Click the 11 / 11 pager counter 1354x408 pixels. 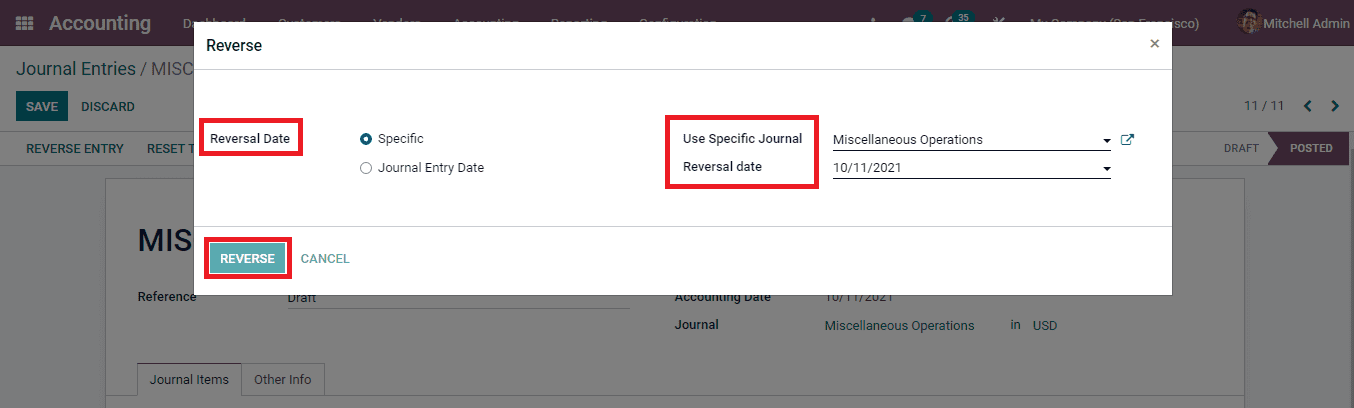click(1264, 106)
